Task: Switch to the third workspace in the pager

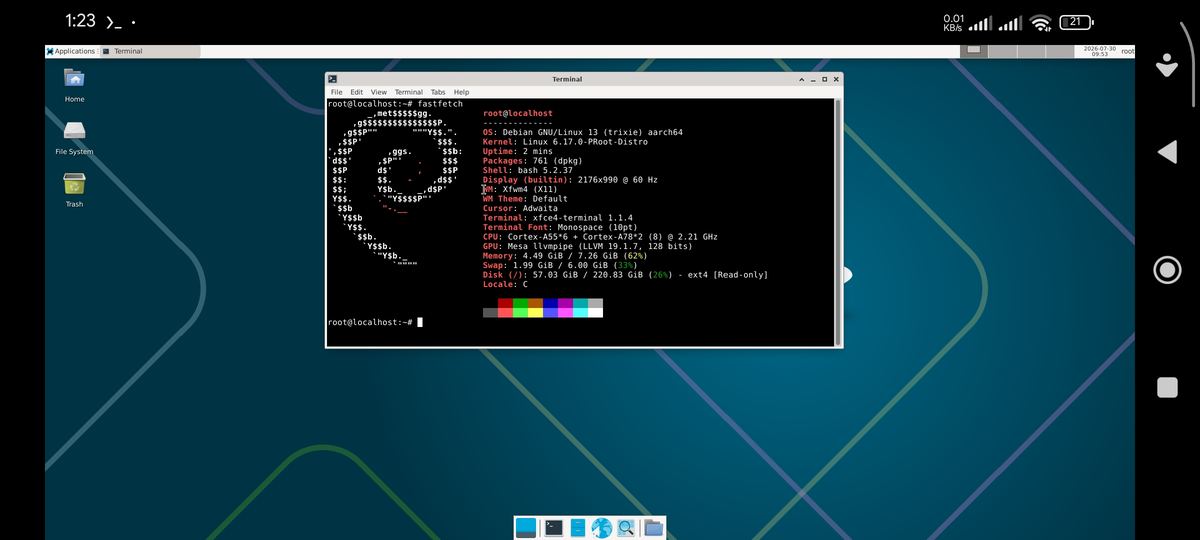Action: pyautogui.click(x=1033, y=51)
